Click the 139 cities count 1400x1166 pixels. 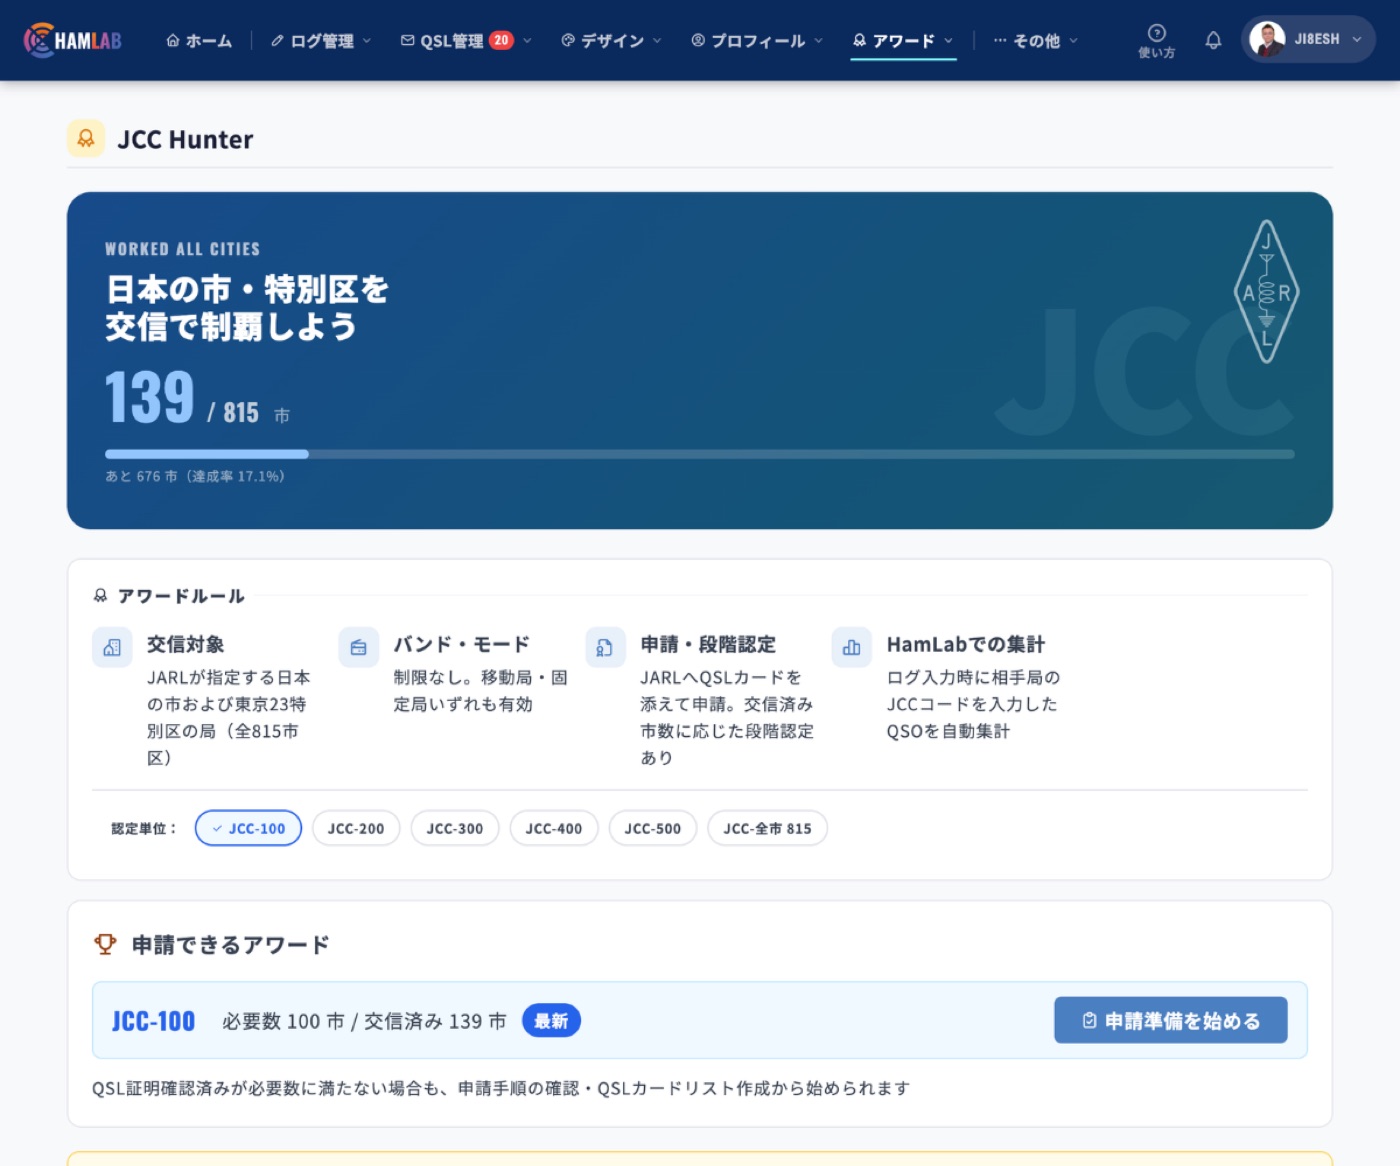coord(150,398)
